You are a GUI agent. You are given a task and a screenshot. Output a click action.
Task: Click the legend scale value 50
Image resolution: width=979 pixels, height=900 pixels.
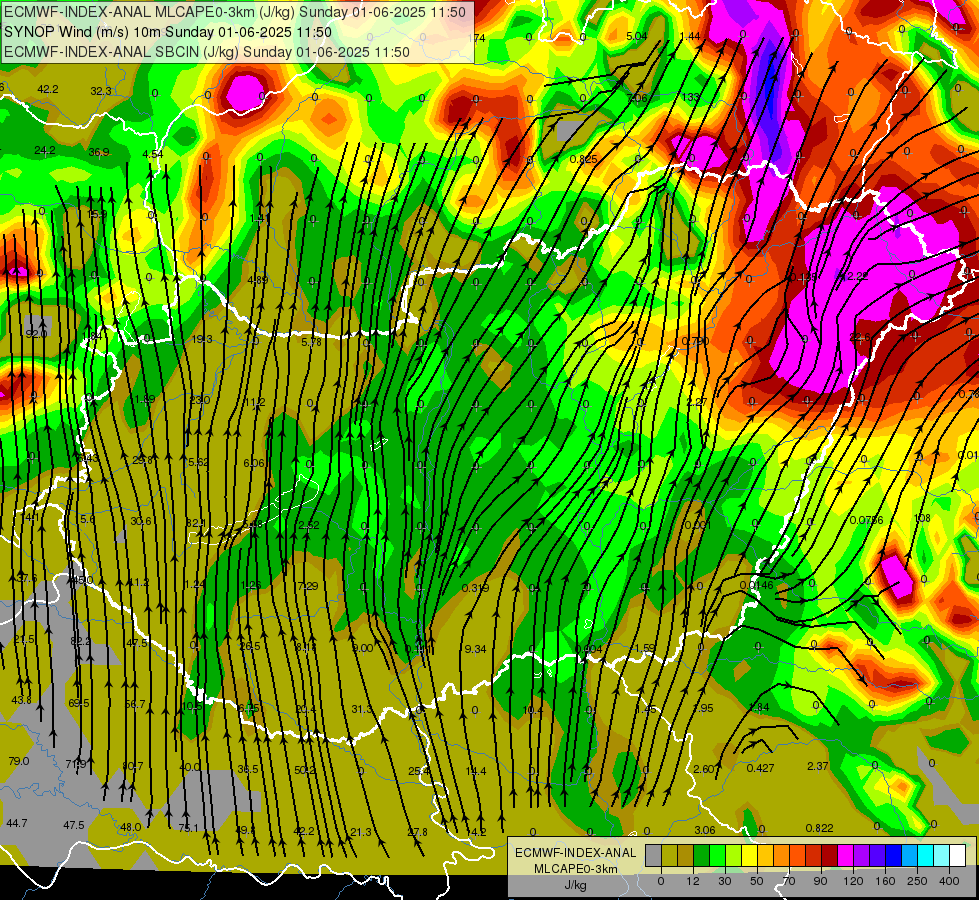[757, 881]
